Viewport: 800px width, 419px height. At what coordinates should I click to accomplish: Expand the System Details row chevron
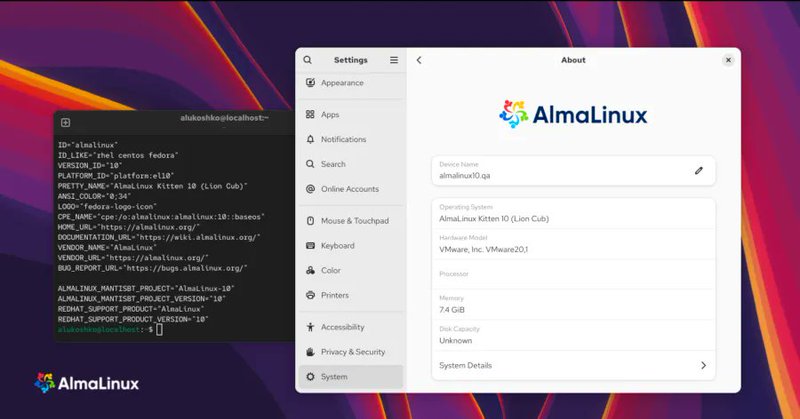[x=703, y=366]
